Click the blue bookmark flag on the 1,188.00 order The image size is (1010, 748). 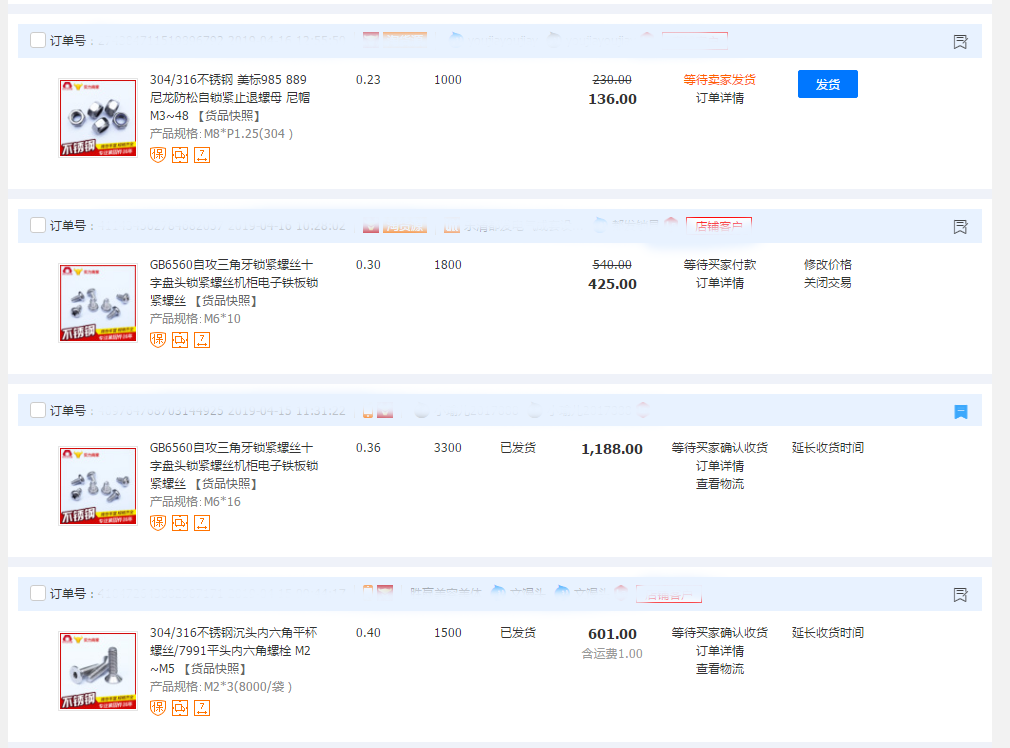(x=960, y=411)
